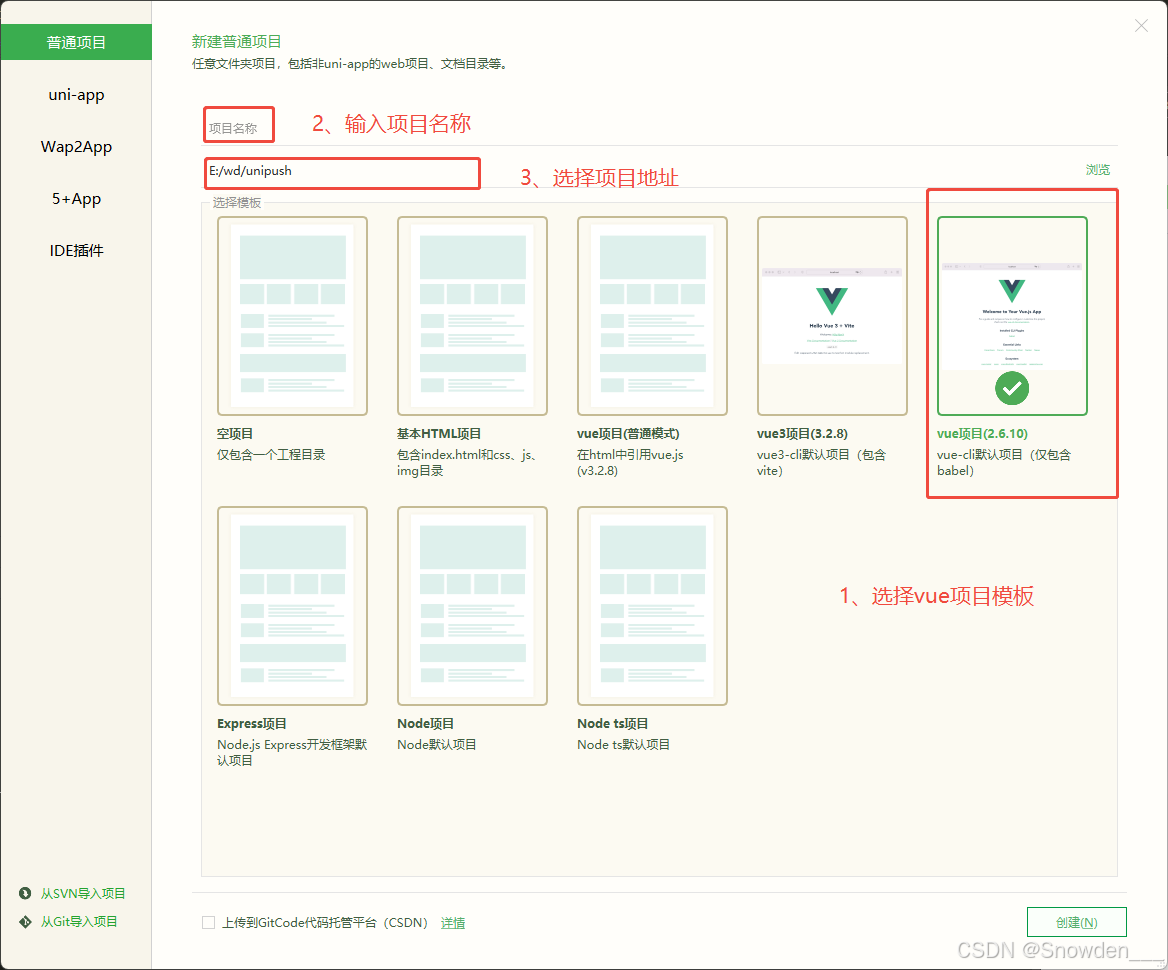This screenshot has height=970, width=1168.
Task: Click the vue项目(2.6.10) title text
Action: point(982,434)
